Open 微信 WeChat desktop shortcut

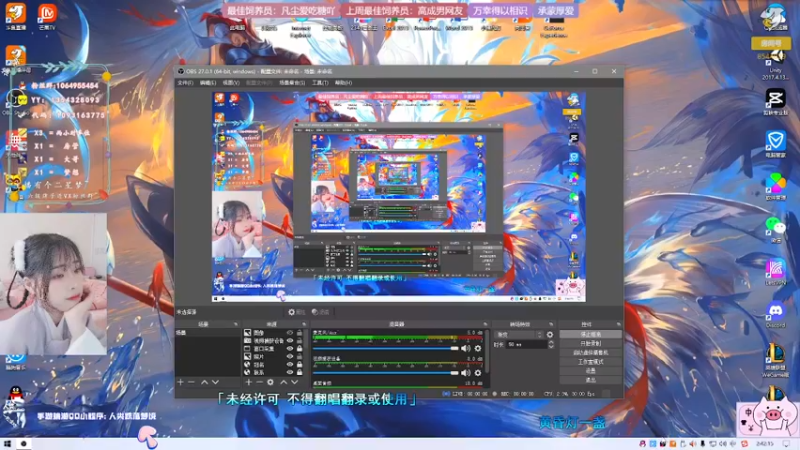[x=776, y=229]
